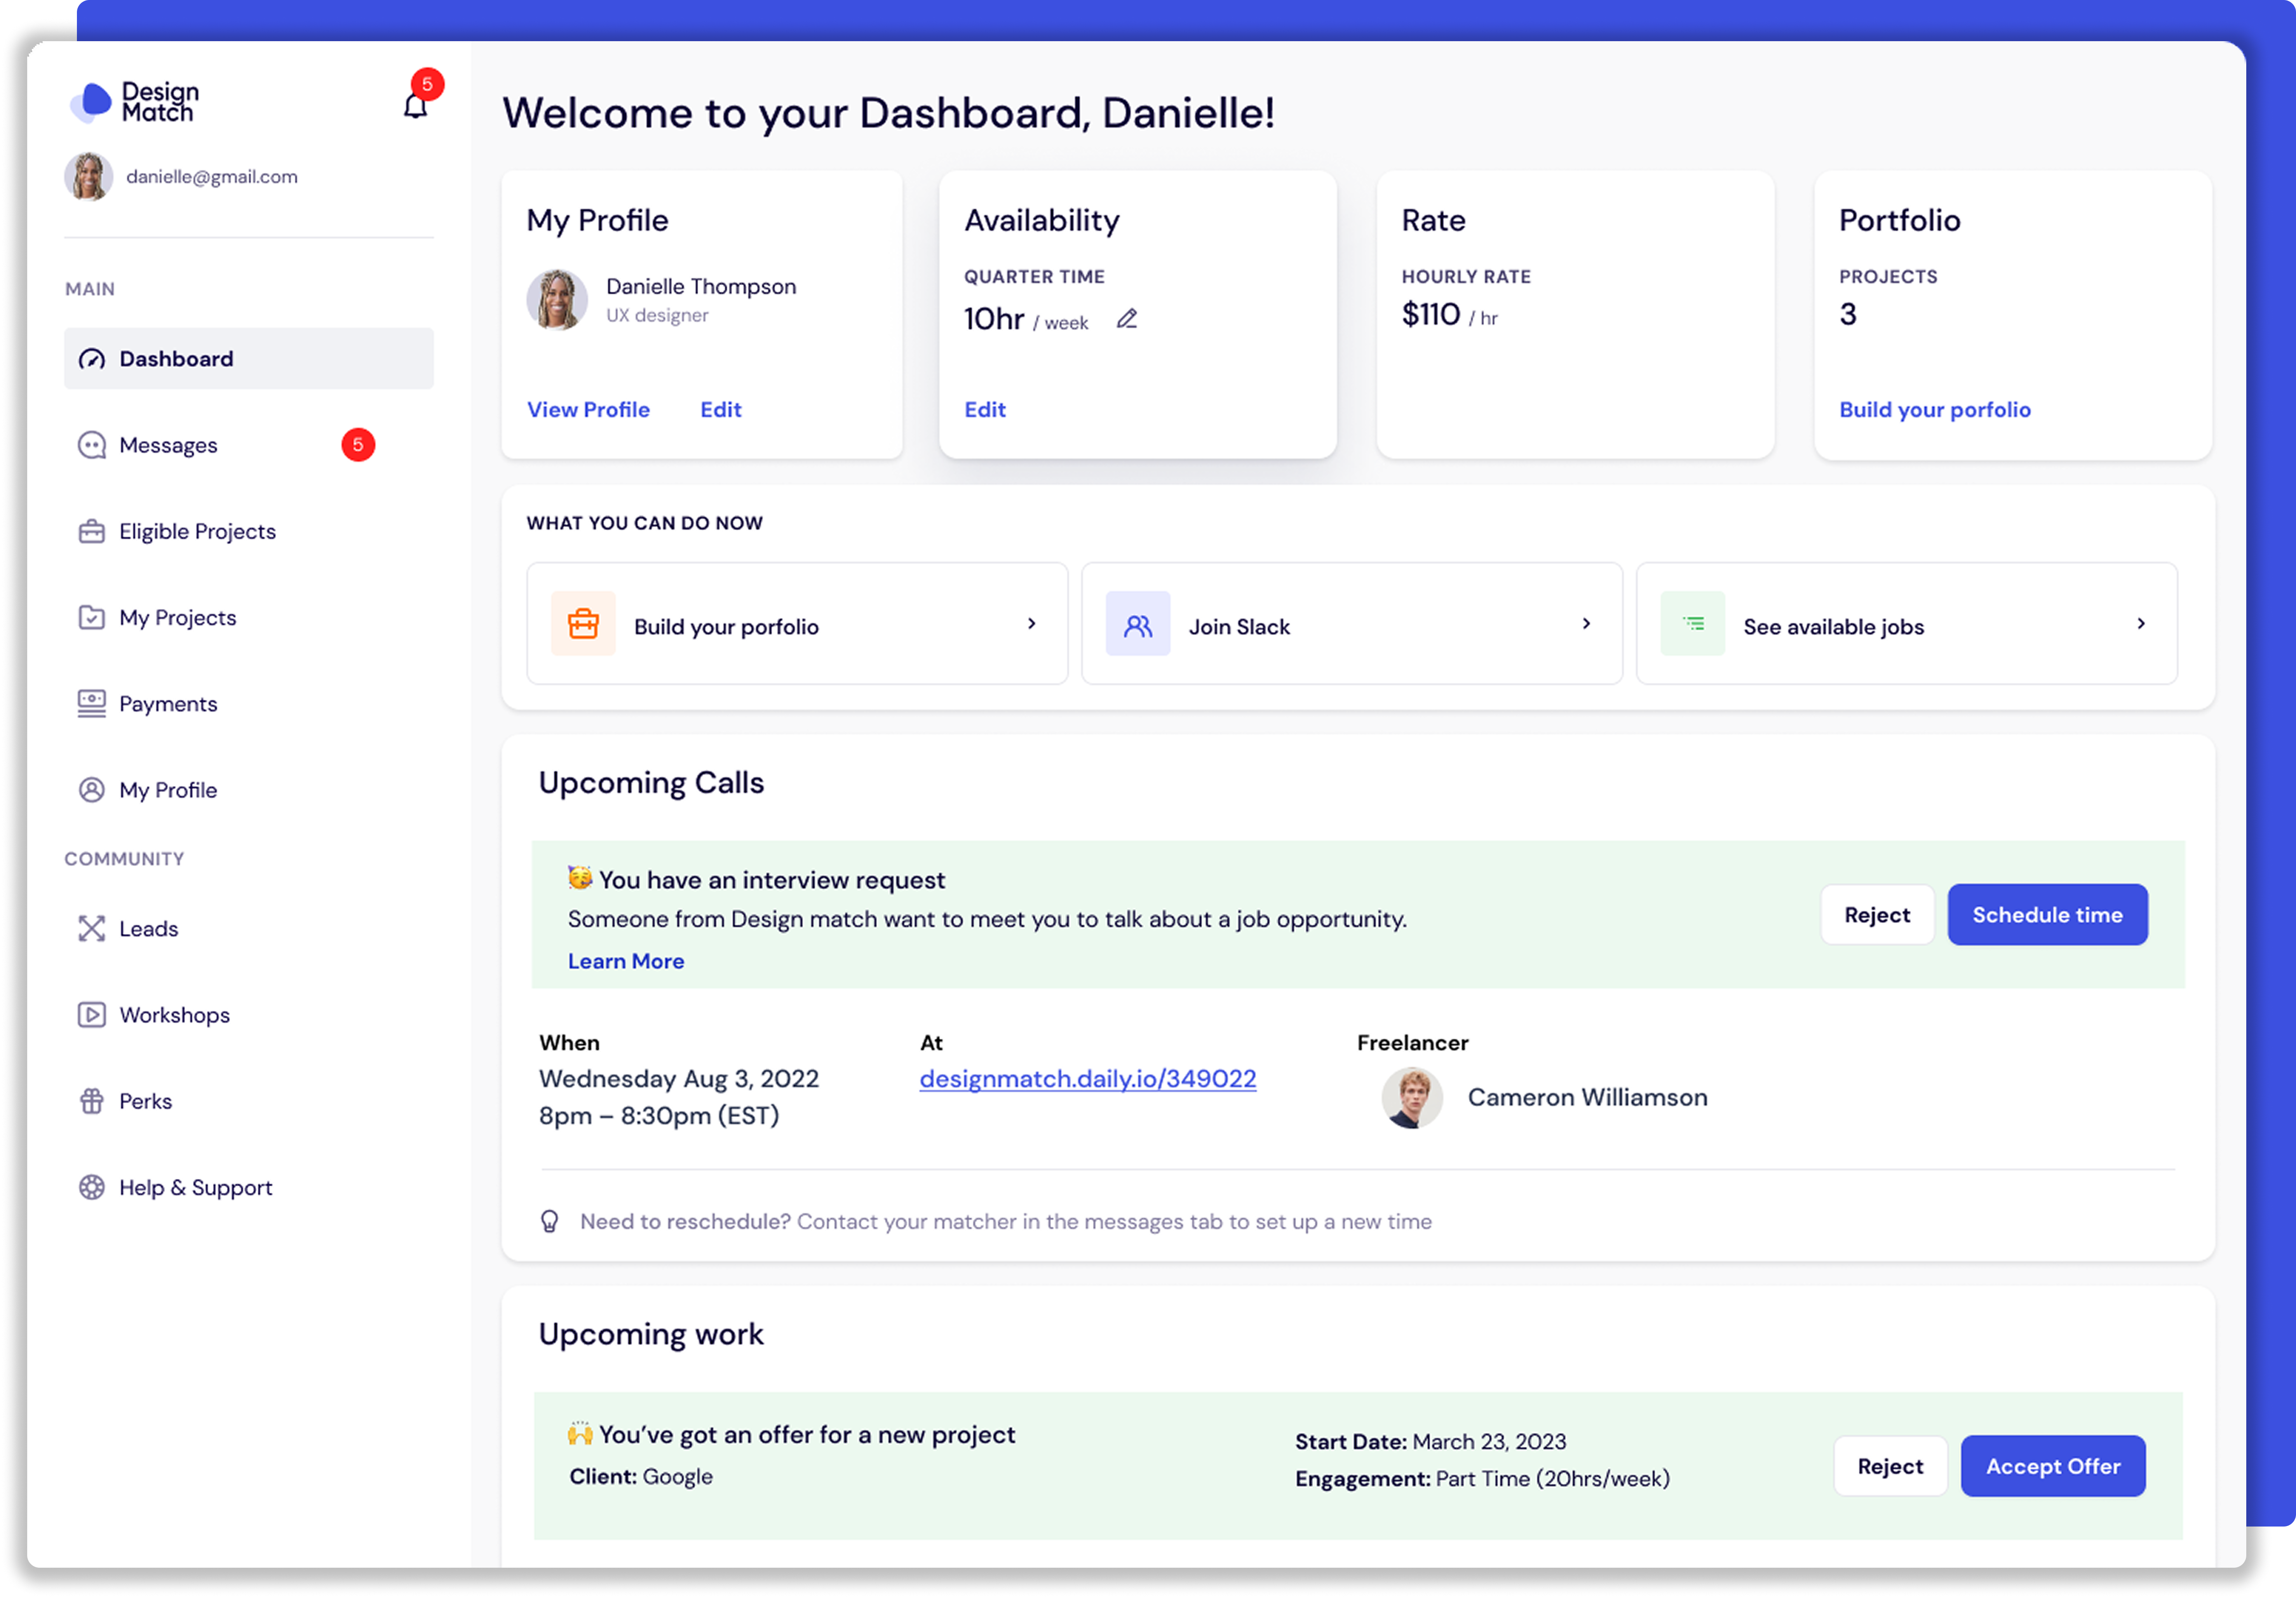Click the pencil icon beside 10hr/week
The image size is (2296, 1598).
pos(1127,319)
